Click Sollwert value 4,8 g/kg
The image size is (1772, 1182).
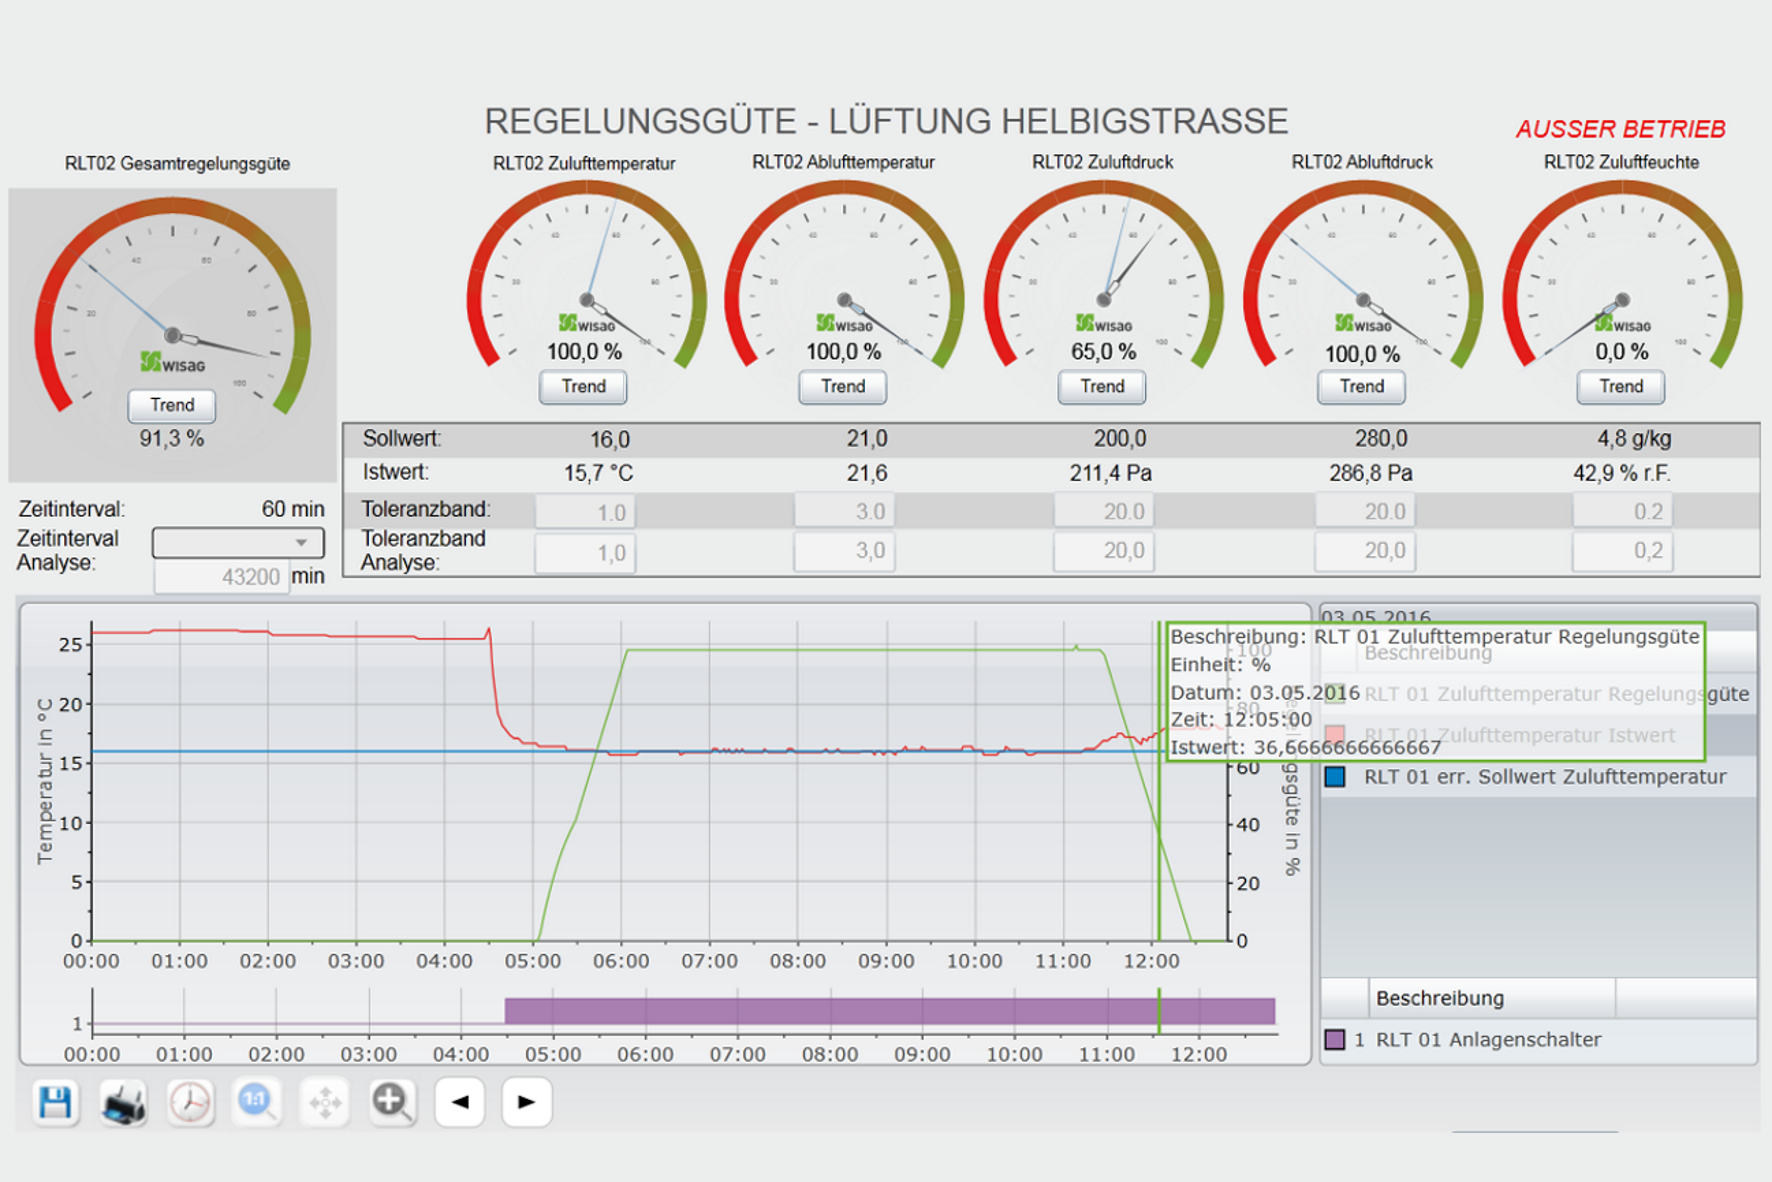1634,439
